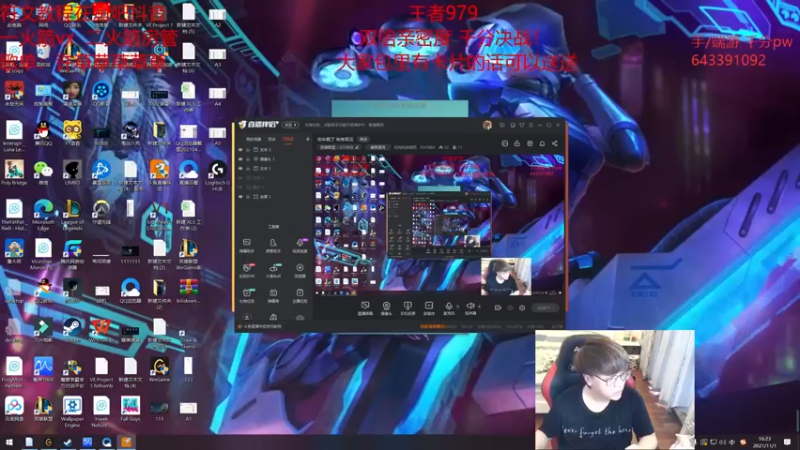Open the Windows Start button
Image resolution: width=800 pixels, height=450 pixels.
[9, 442]
